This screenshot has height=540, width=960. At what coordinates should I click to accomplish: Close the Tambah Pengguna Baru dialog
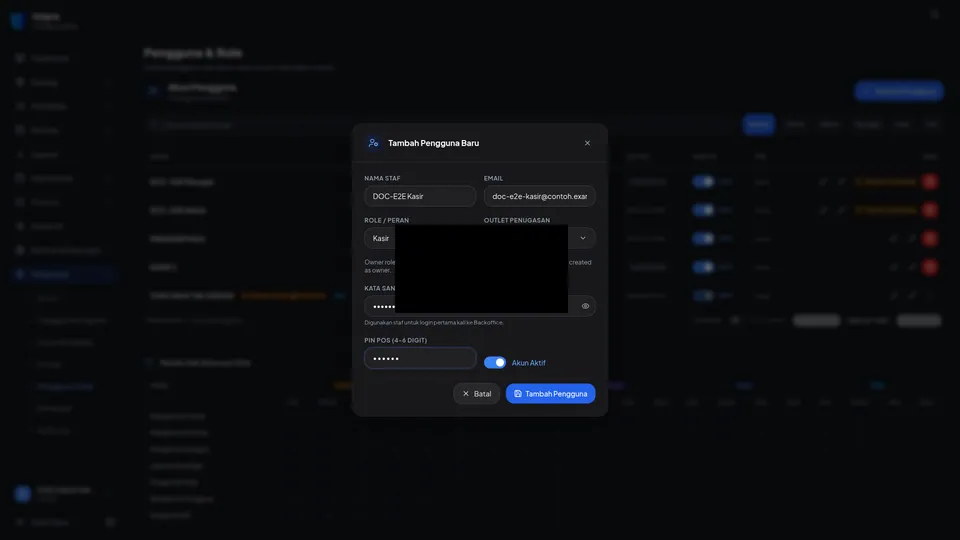(x=587, y=143)
